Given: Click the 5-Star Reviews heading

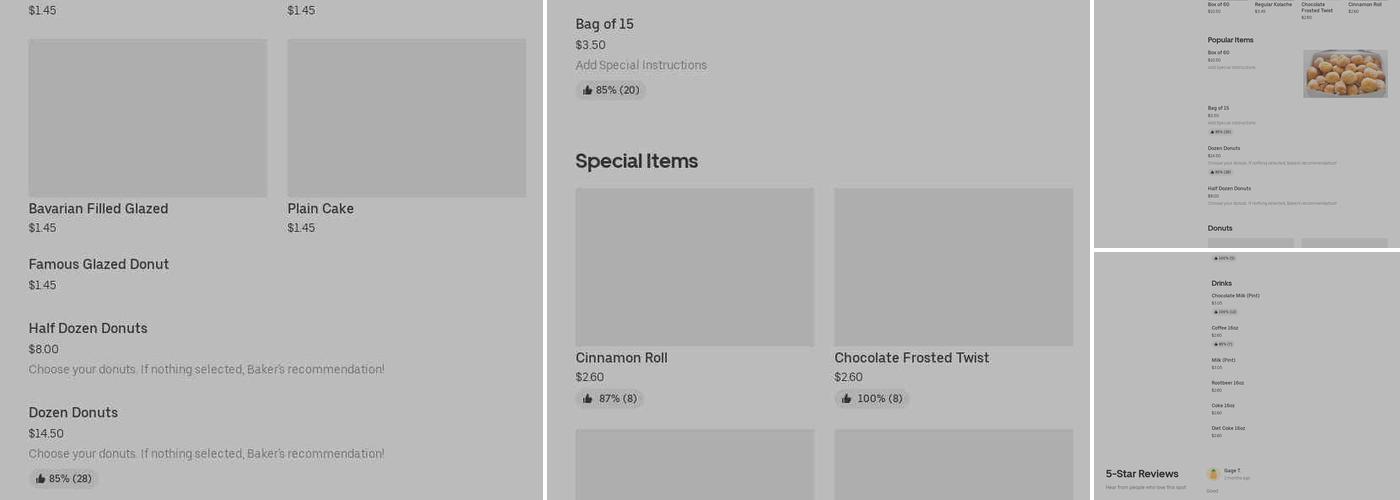Looking at the screenshot, I should [1141, 474].
